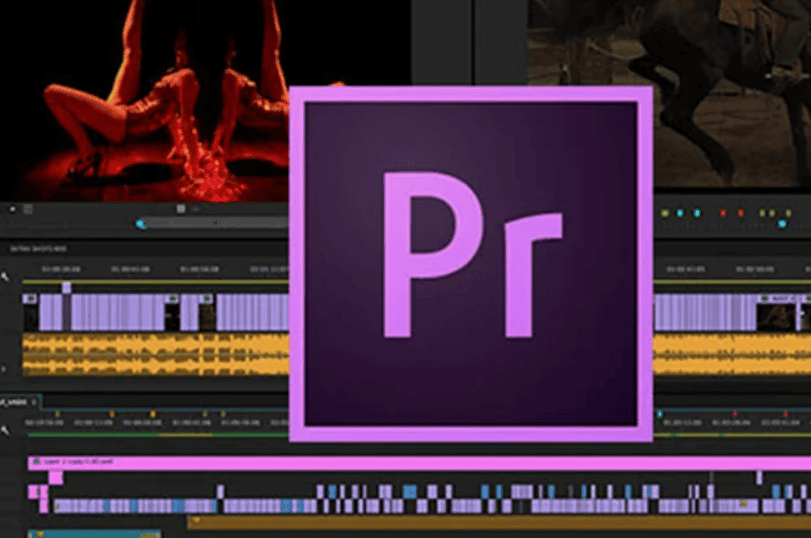This screenshot has width=811, height=538.
Task: Click the leftmost yellow marker on the lower timeline ruler
Action: click(x=57, y=414)
